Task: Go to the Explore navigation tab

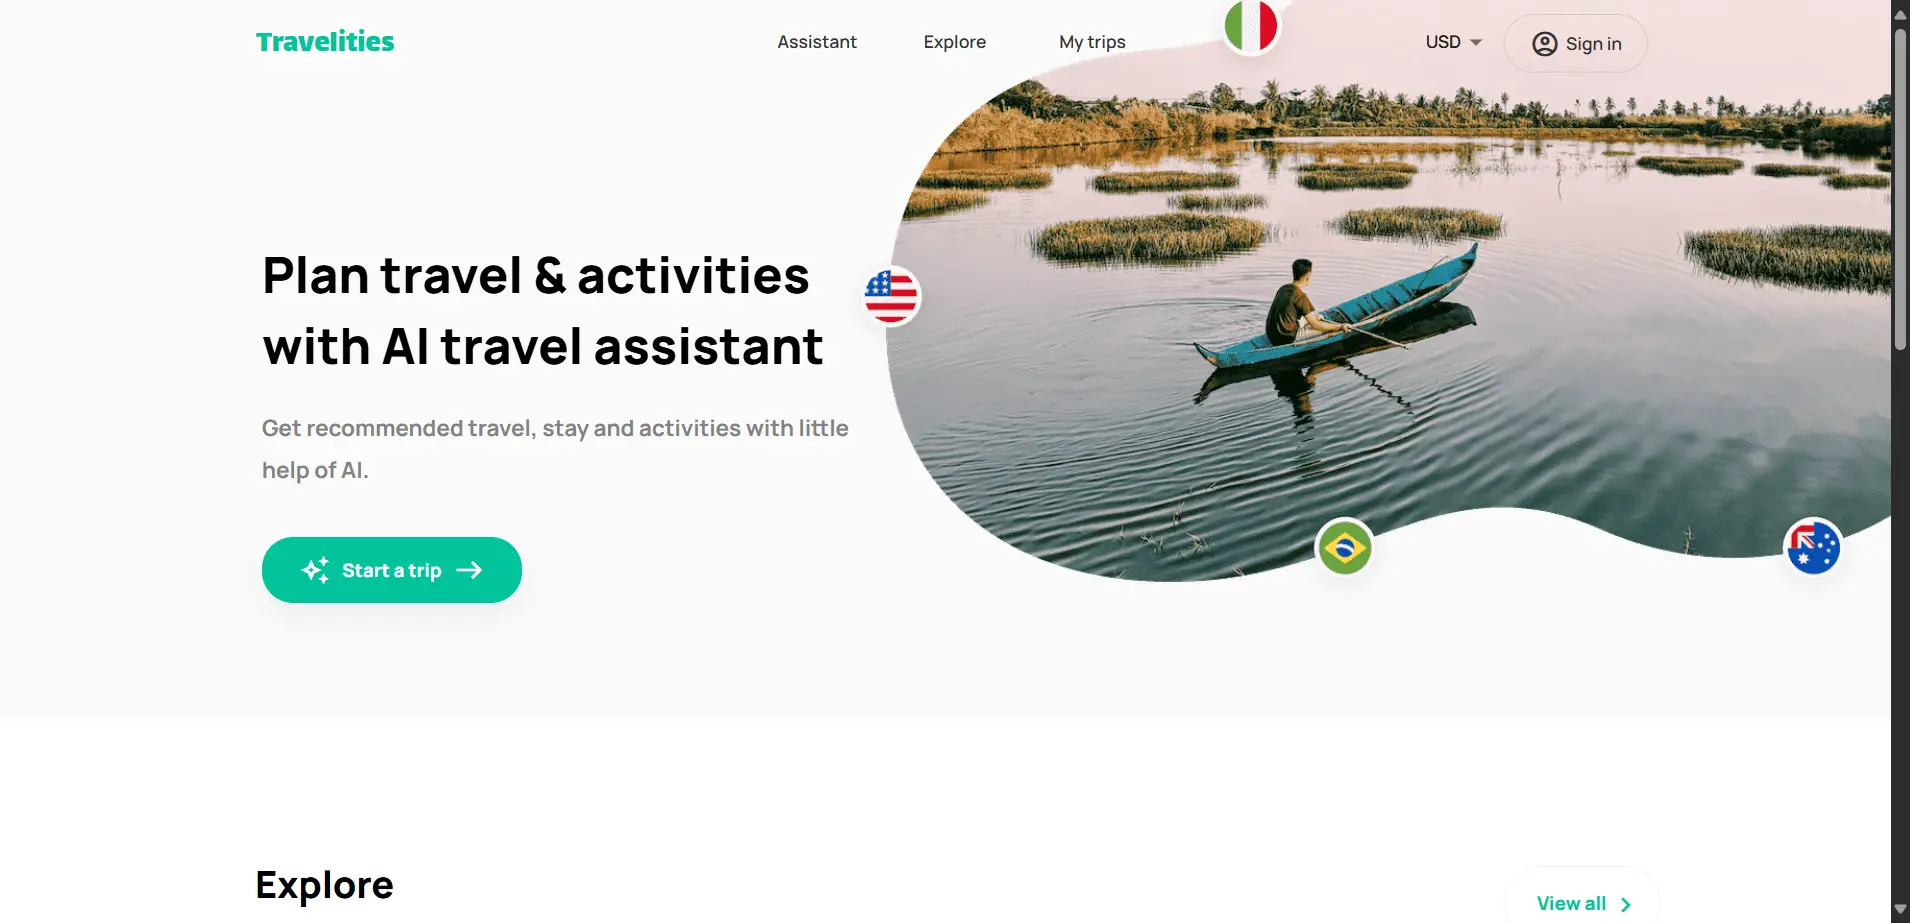Action: (955, 42)
